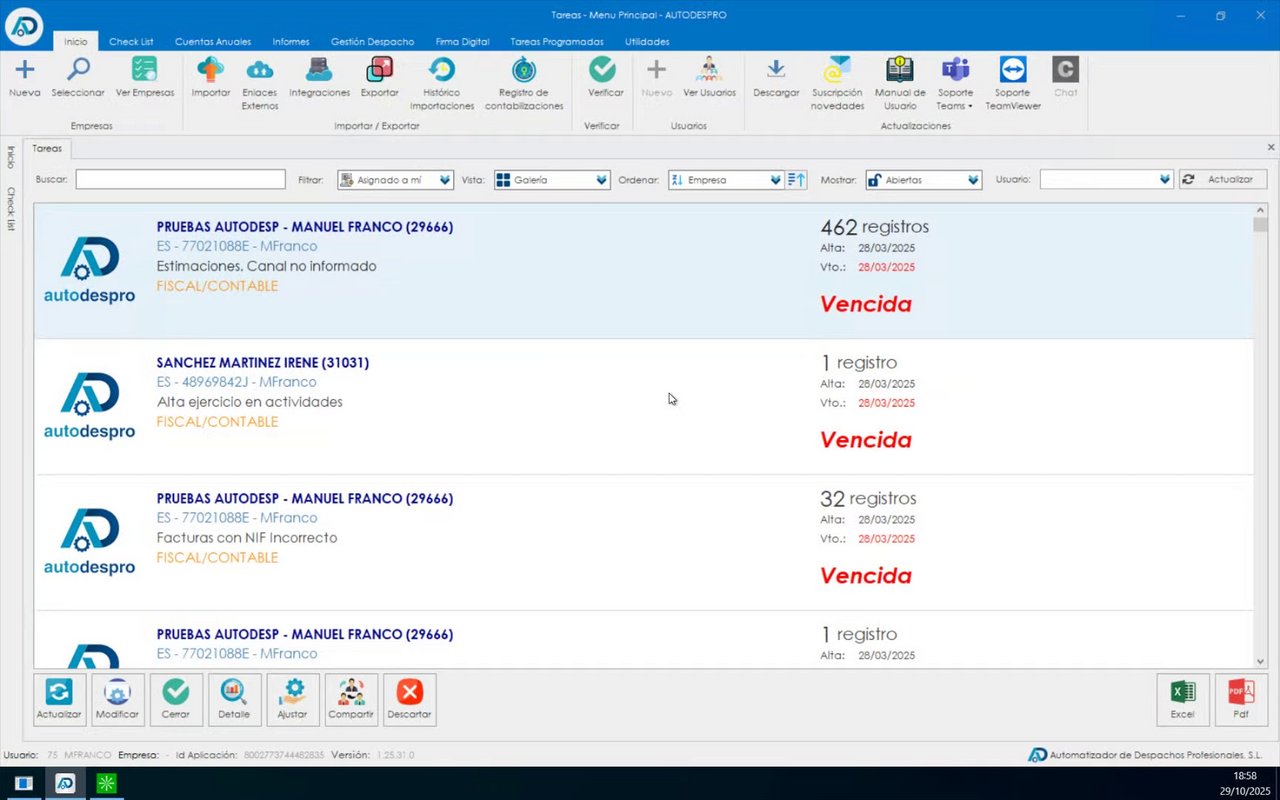Open Enlaces Externos
Image resolution: width=1280 pixels, height=800 pixels.
click(x=260, y=84)
